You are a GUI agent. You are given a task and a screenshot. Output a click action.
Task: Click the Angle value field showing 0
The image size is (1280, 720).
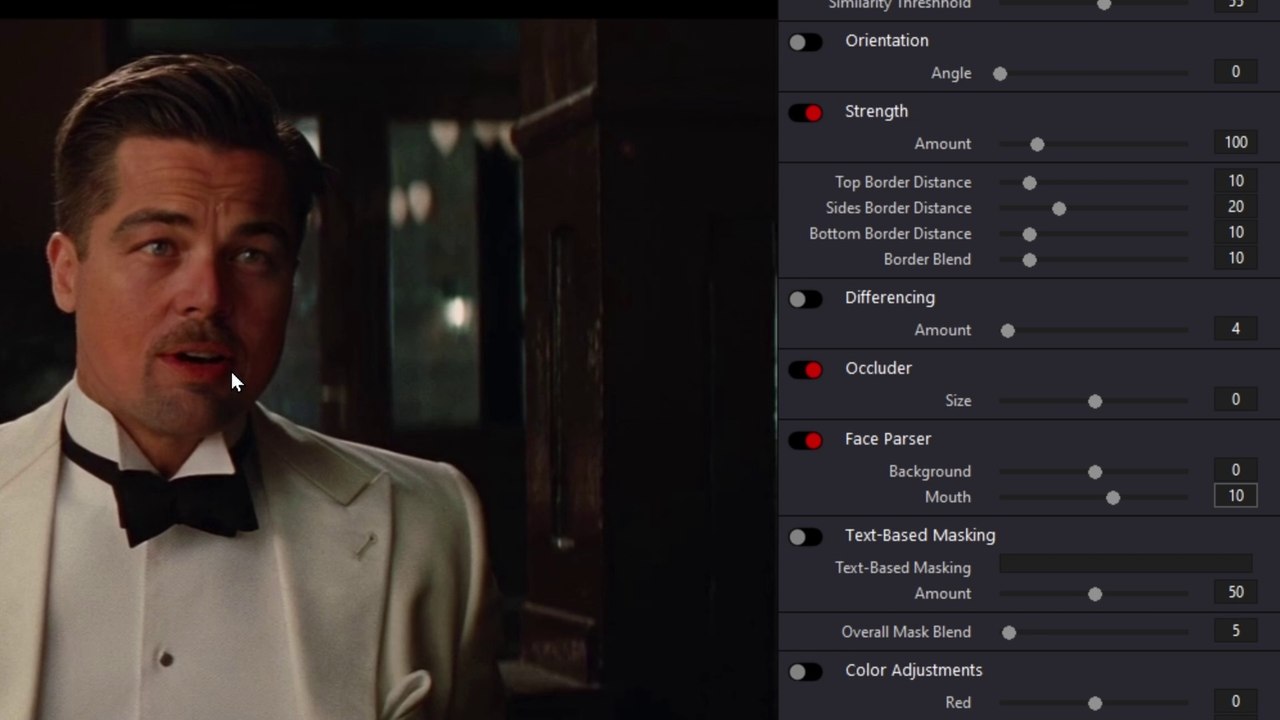click(x=1235, y=72)
